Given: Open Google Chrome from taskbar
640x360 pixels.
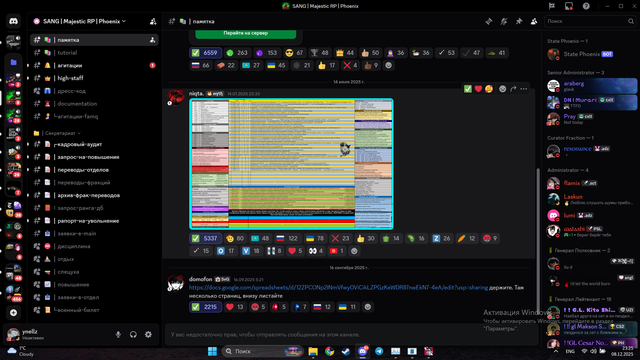Looking at the screenshot, I should click(329, 351).
